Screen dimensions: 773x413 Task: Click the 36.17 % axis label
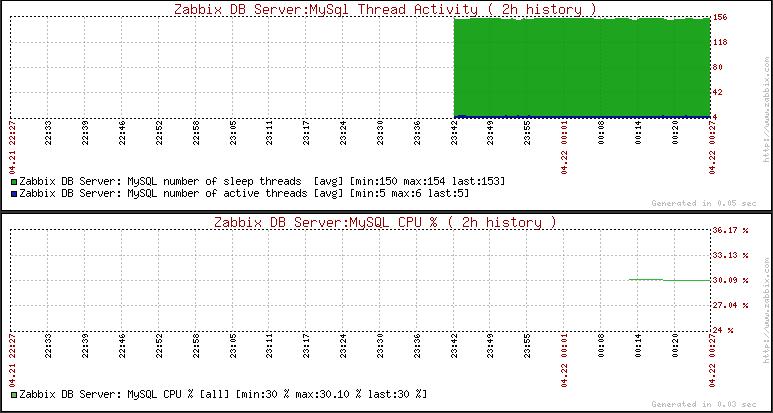731,230
